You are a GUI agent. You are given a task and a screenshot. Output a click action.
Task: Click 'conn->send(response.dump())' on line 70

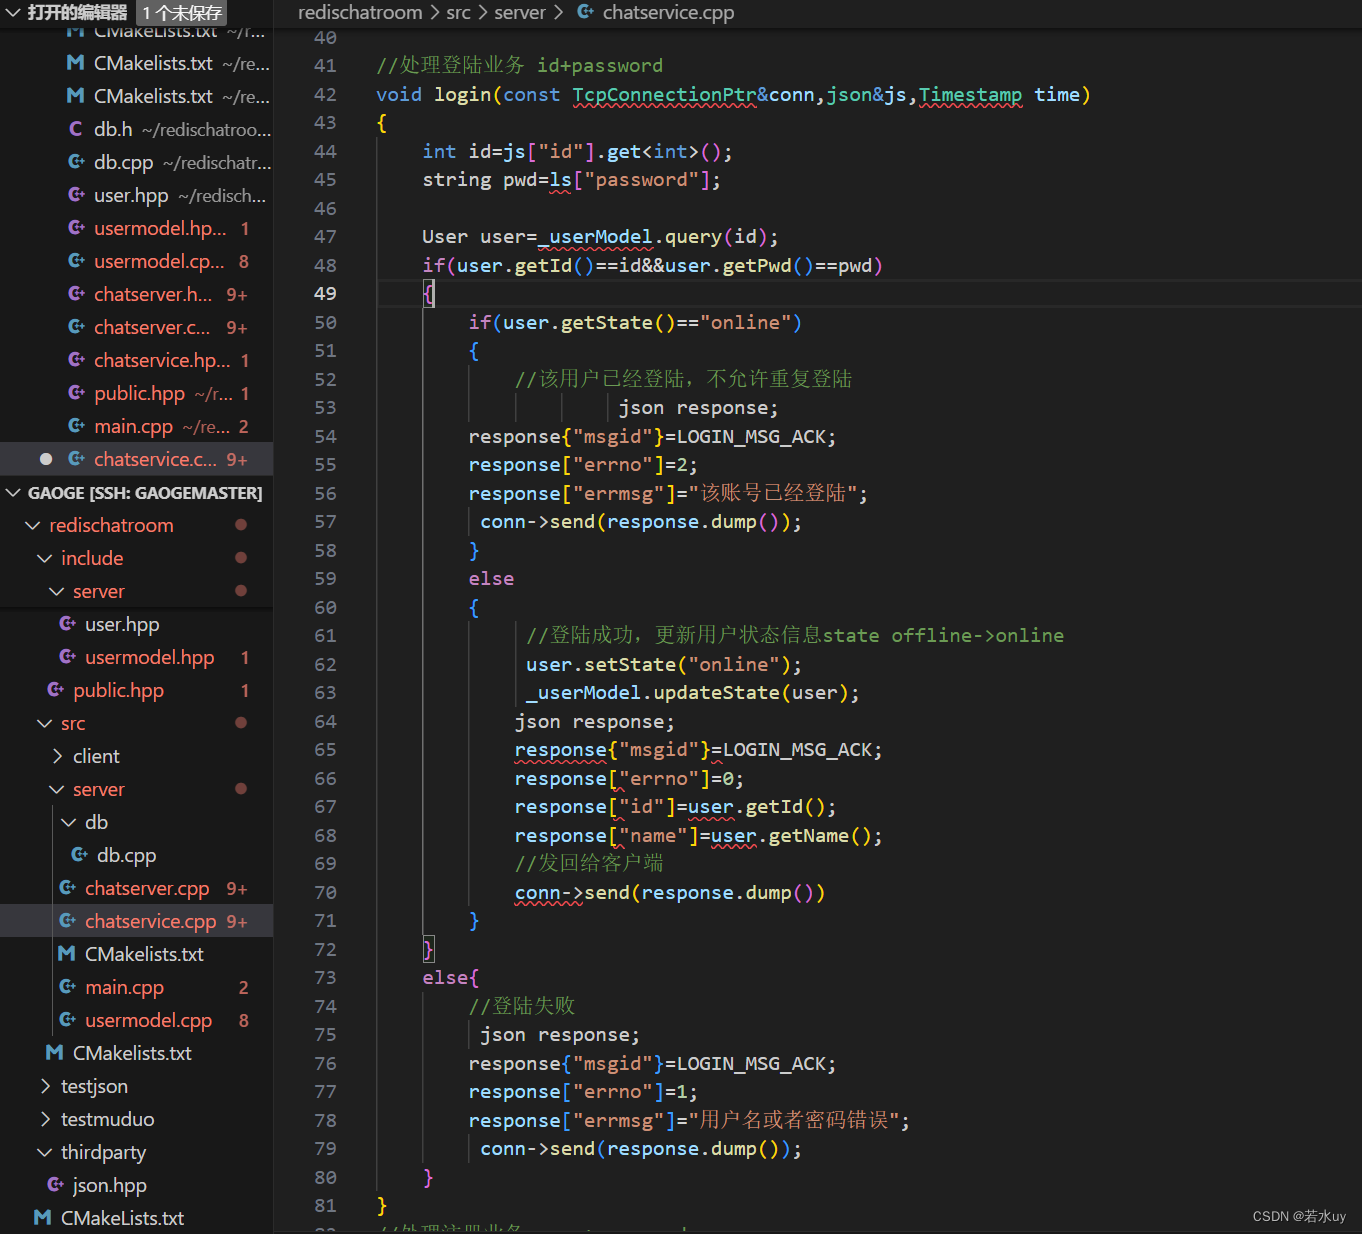pos(670,893)
